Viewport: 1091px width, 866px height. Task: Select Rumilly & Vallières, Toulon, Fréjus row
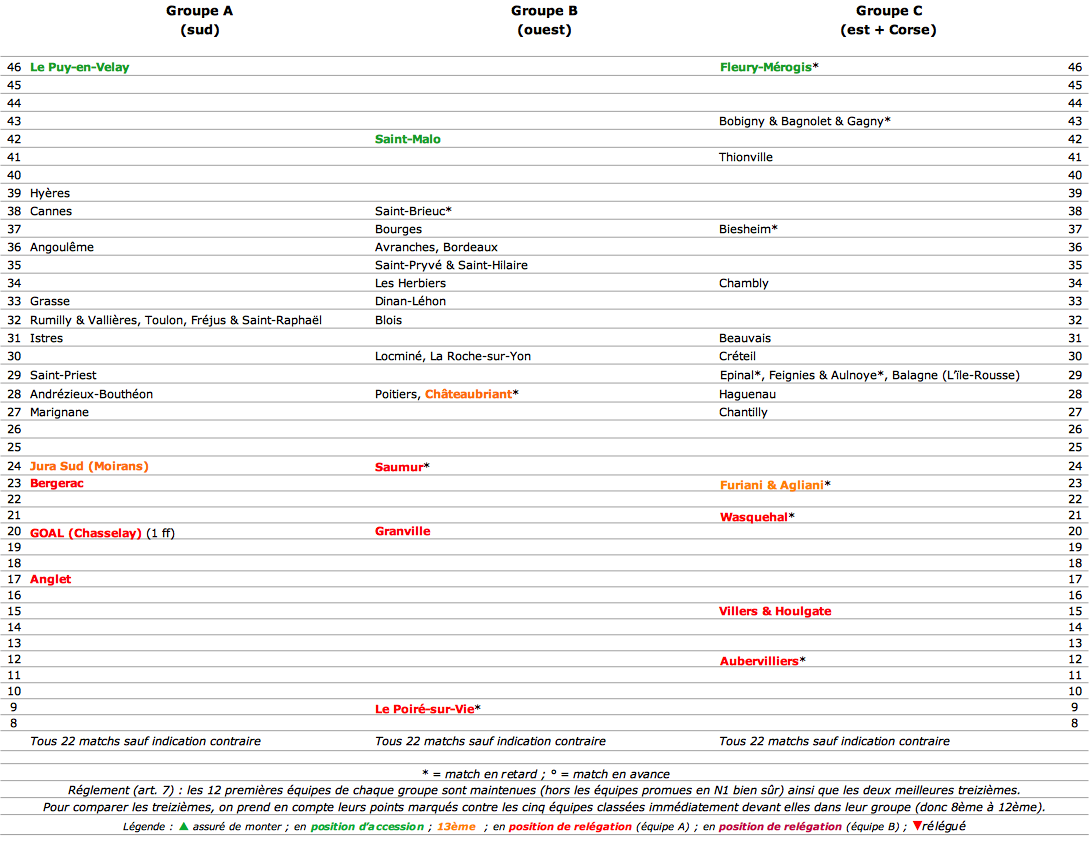point(176,321)
